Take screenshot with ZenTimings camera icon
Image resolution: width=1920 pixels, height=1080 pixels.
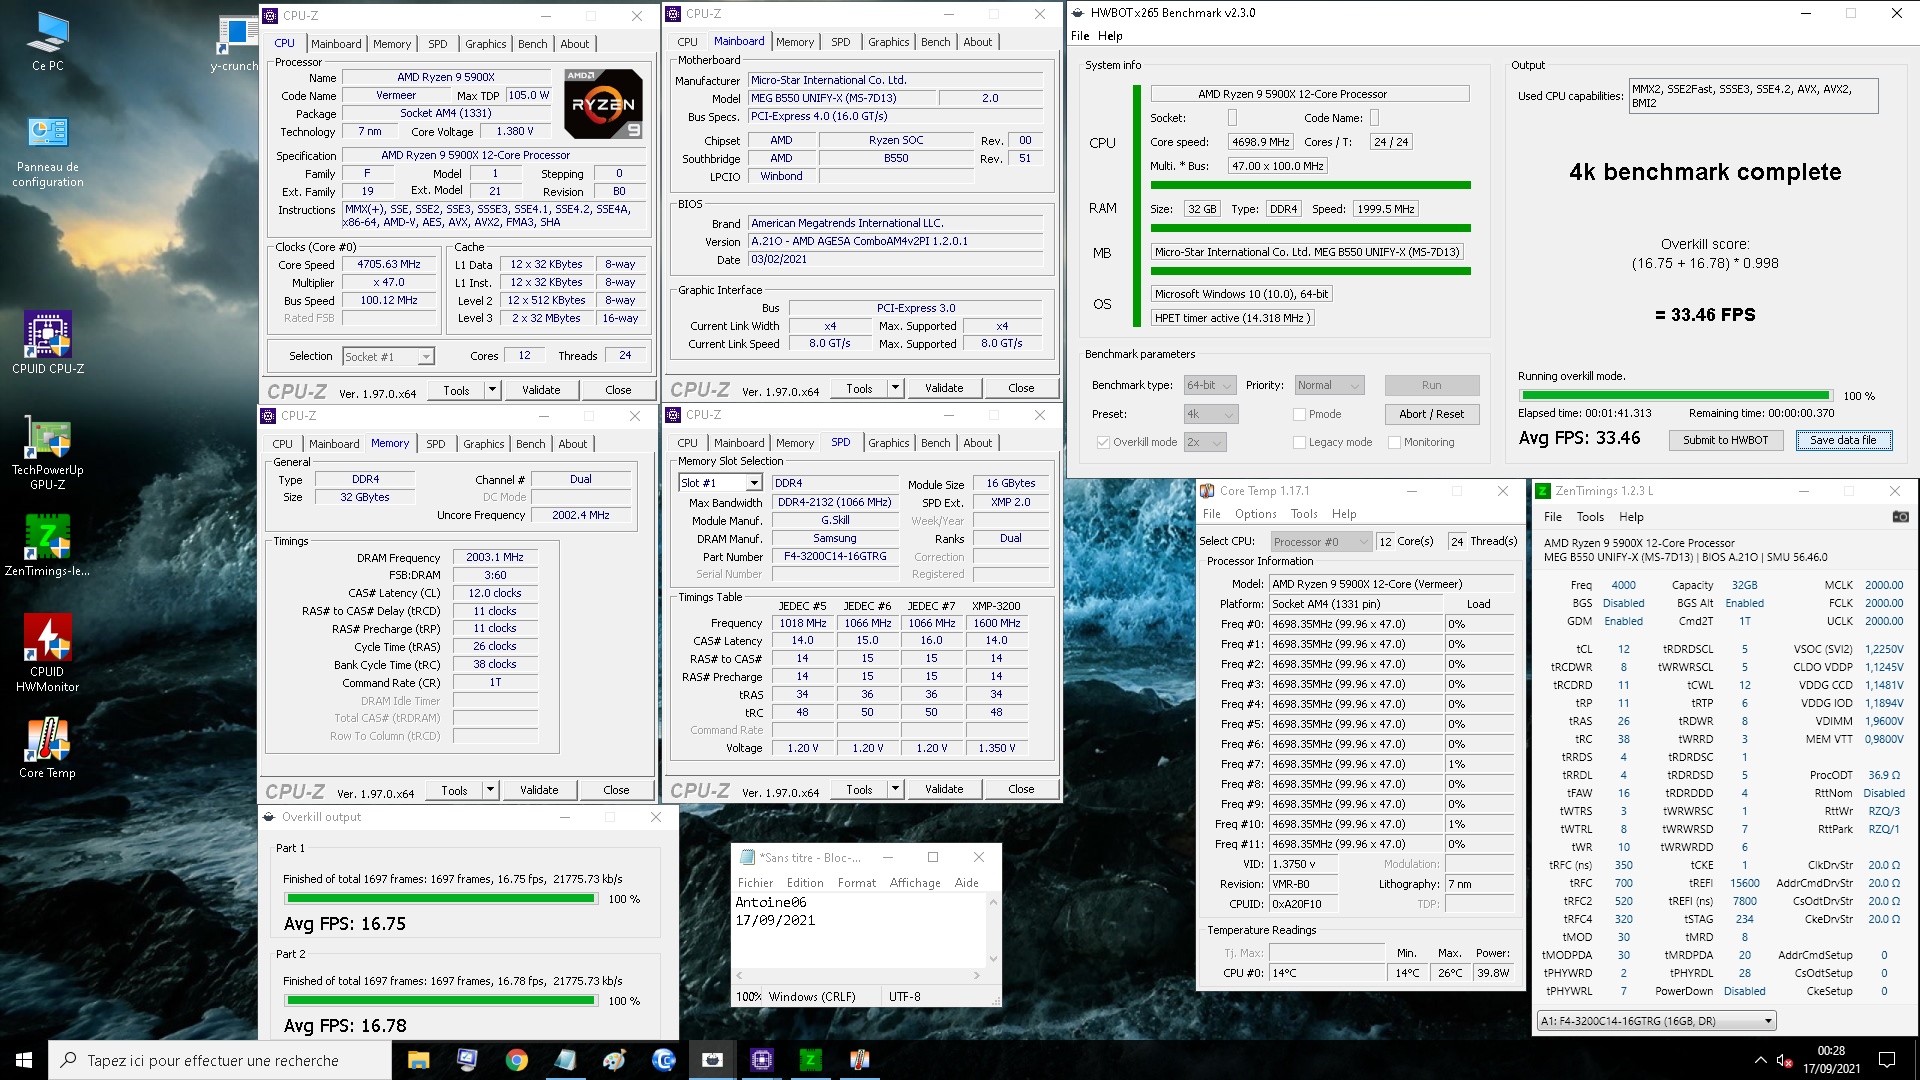(1900, 517)
